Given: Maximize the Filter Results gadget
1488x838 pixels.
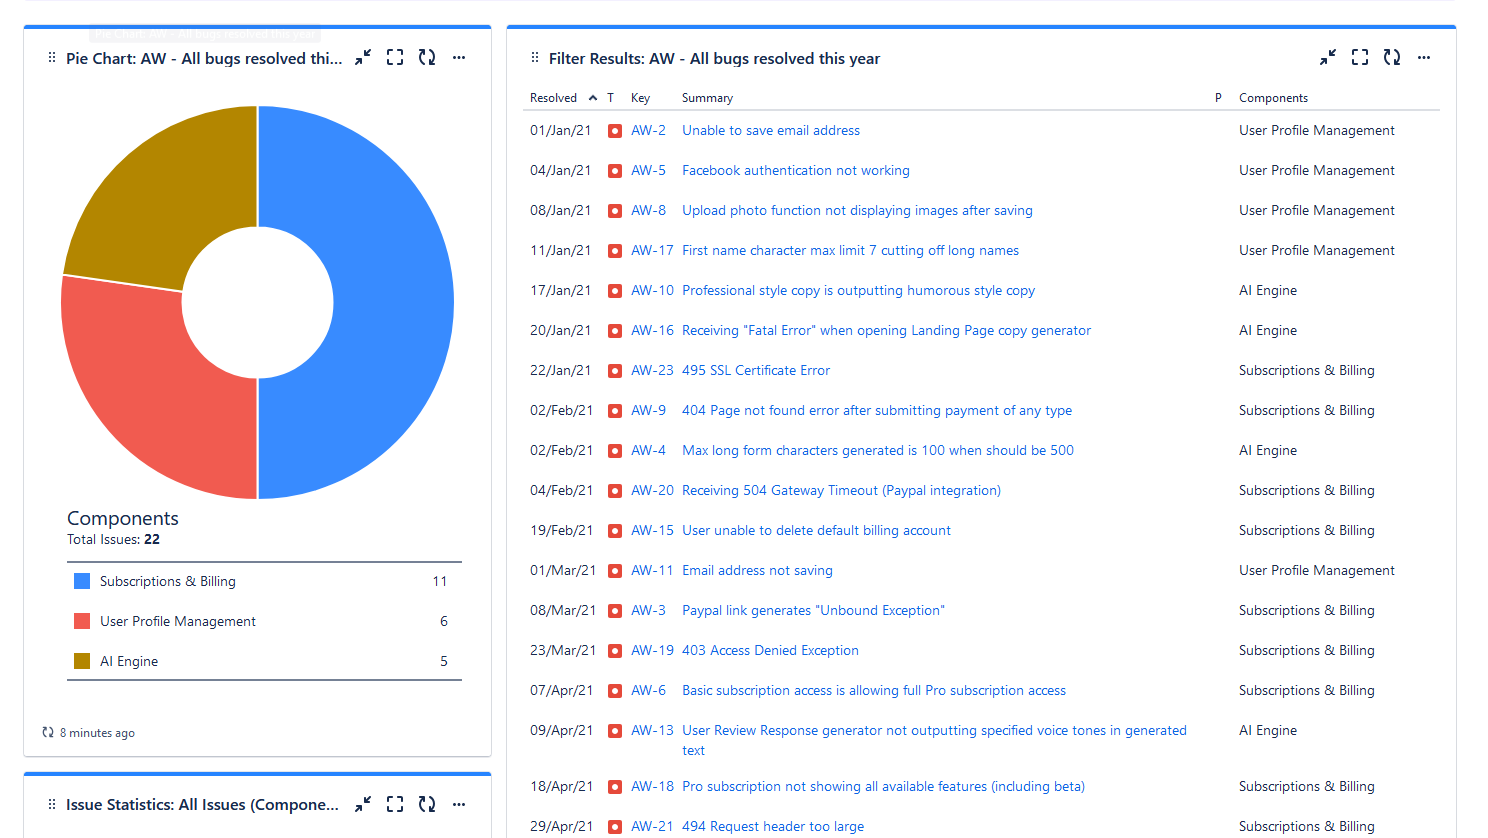Looking at the screenshot, I should pyautogui.click(x=1360, y=57).
